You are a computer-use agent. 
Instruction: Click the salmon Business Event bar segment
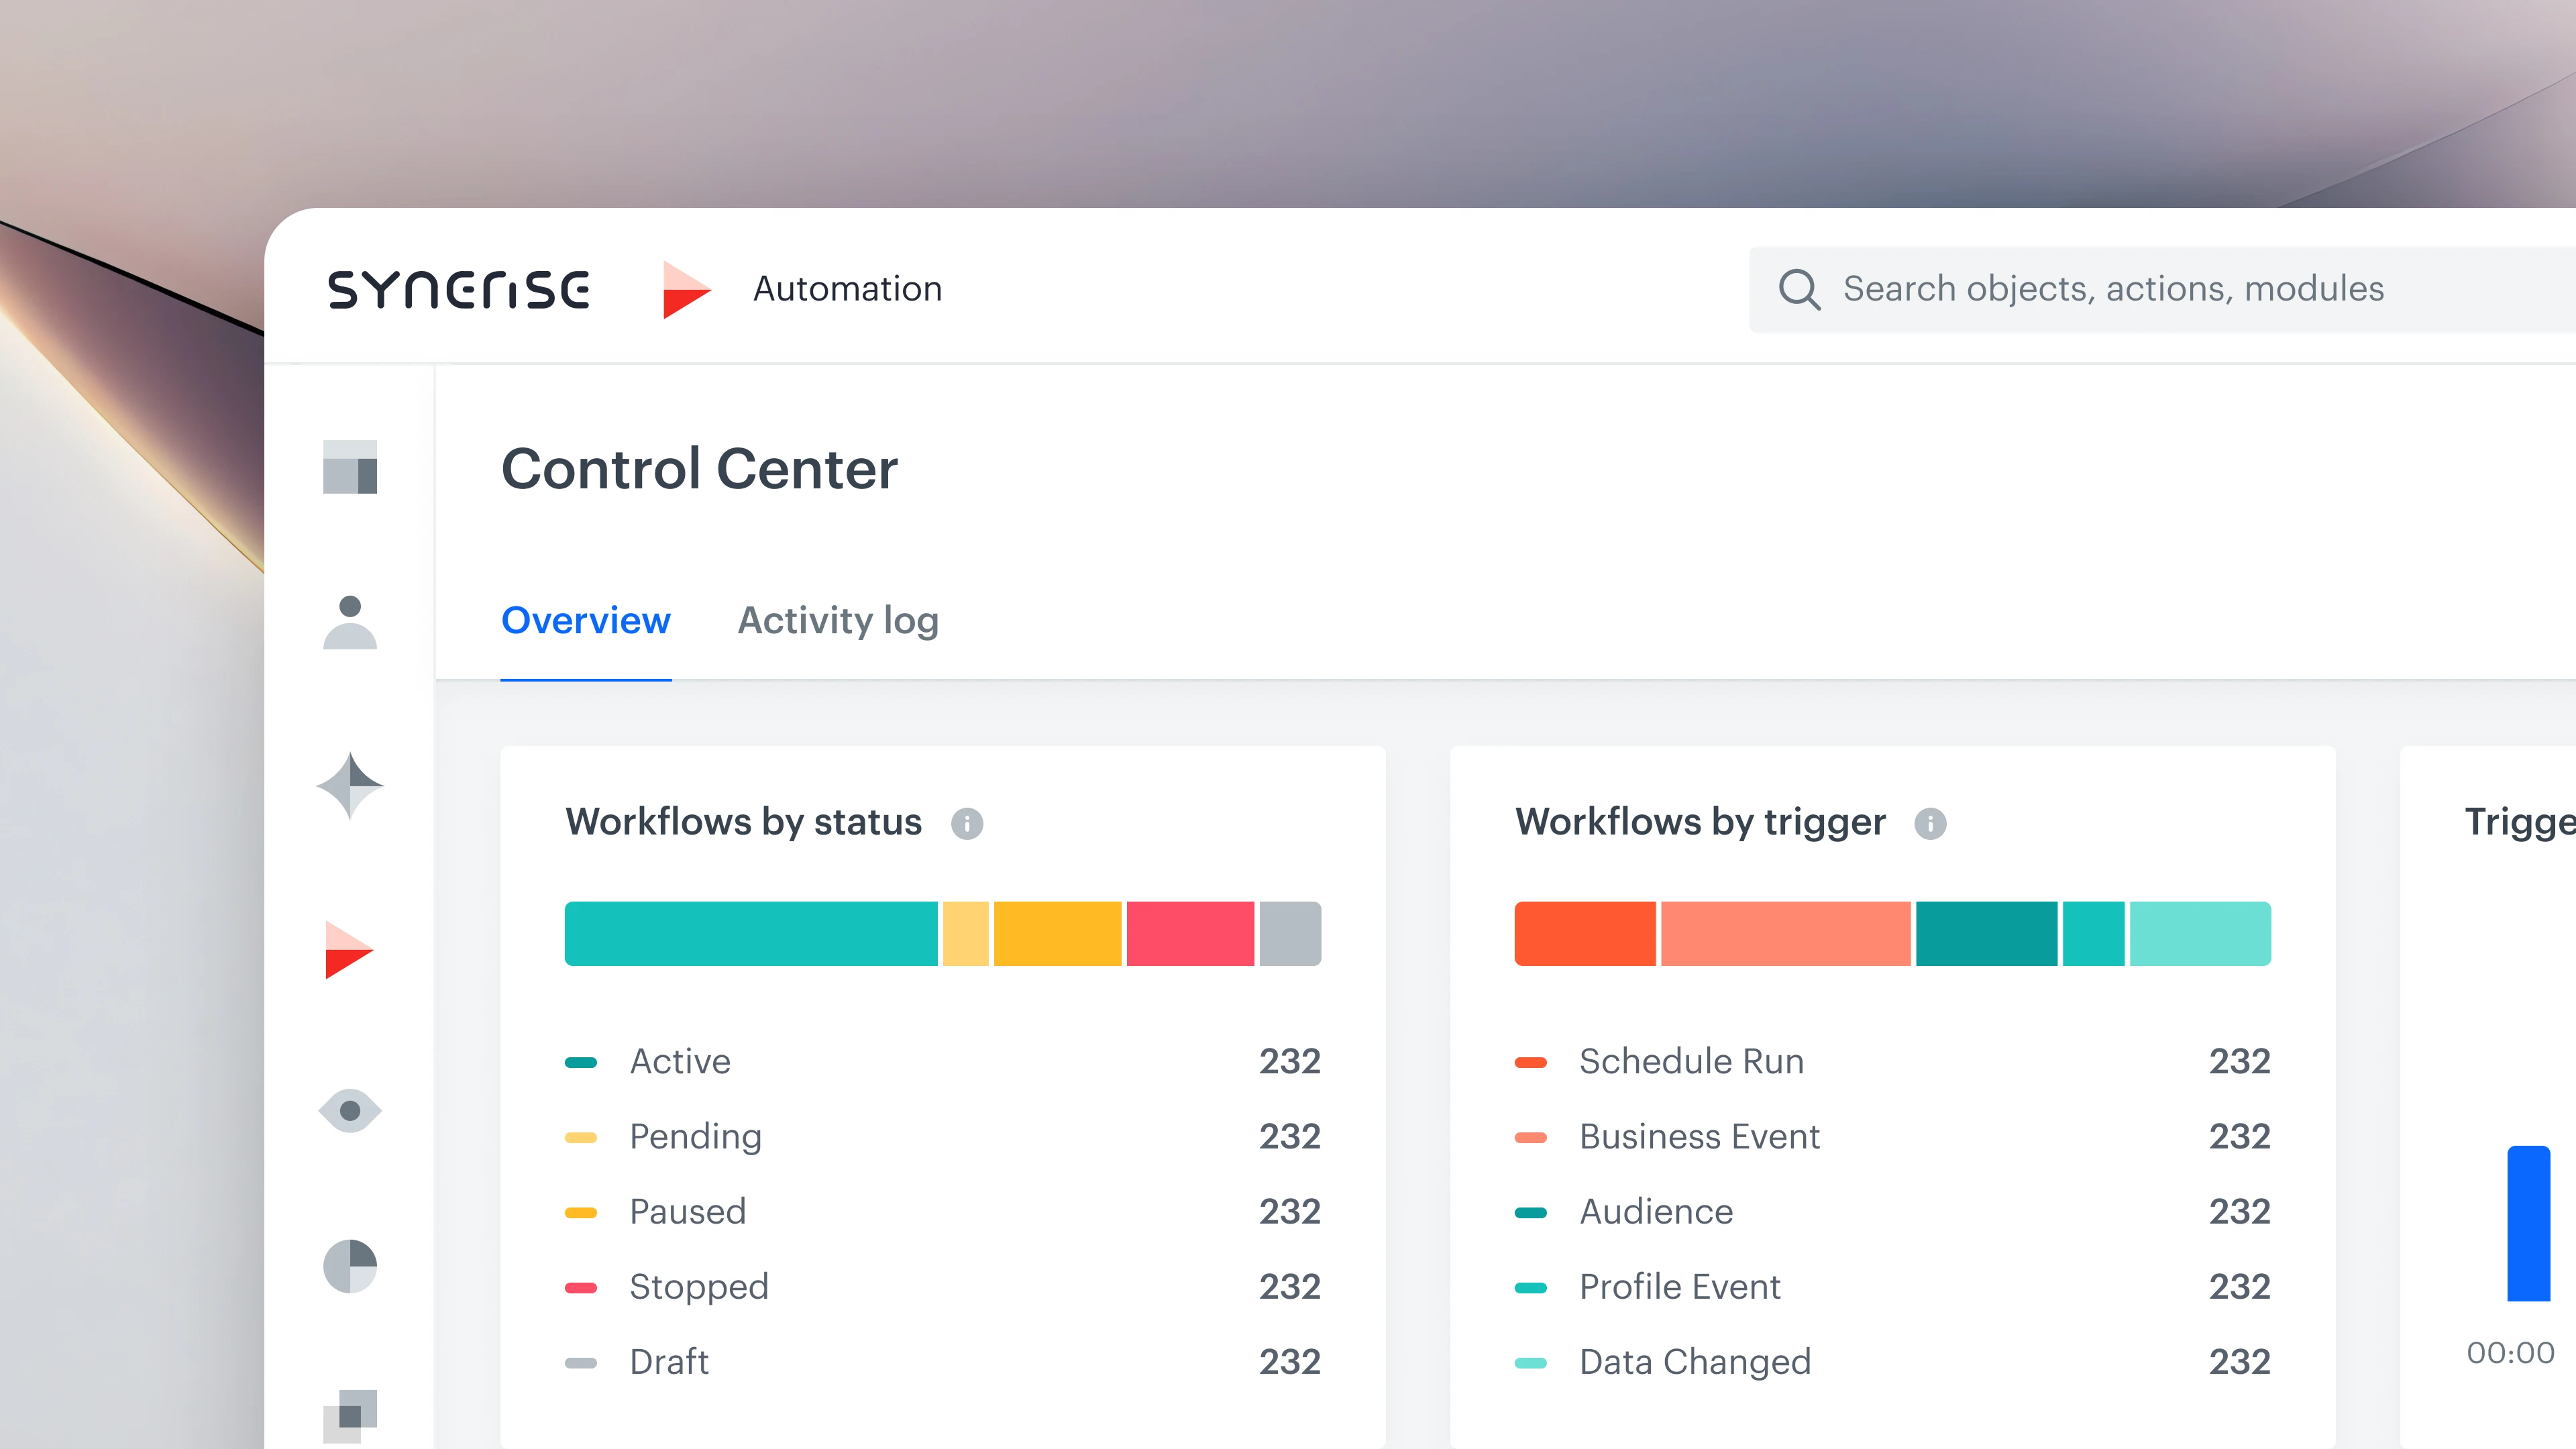1786,934
